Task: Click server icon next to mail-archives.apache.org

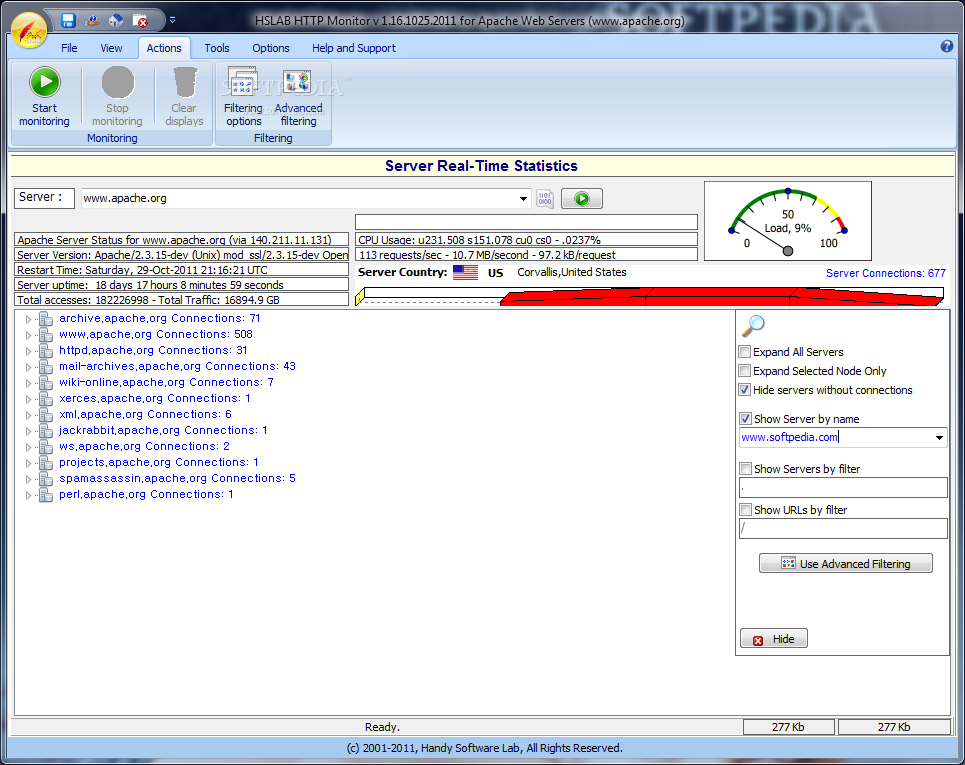Action: pos(46,367)
